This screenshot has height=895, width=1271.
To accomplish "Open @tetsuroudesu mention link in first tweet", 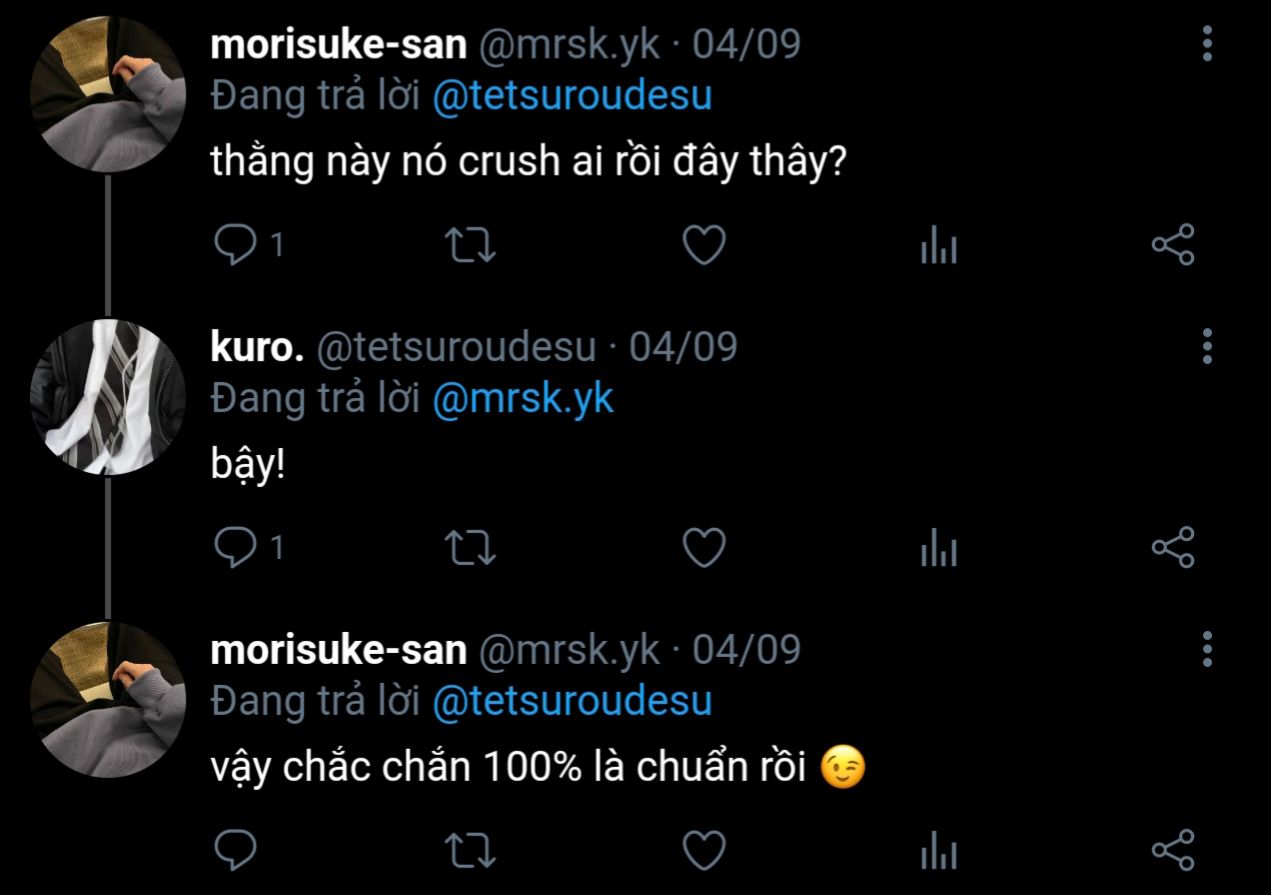I will [572, 96].
